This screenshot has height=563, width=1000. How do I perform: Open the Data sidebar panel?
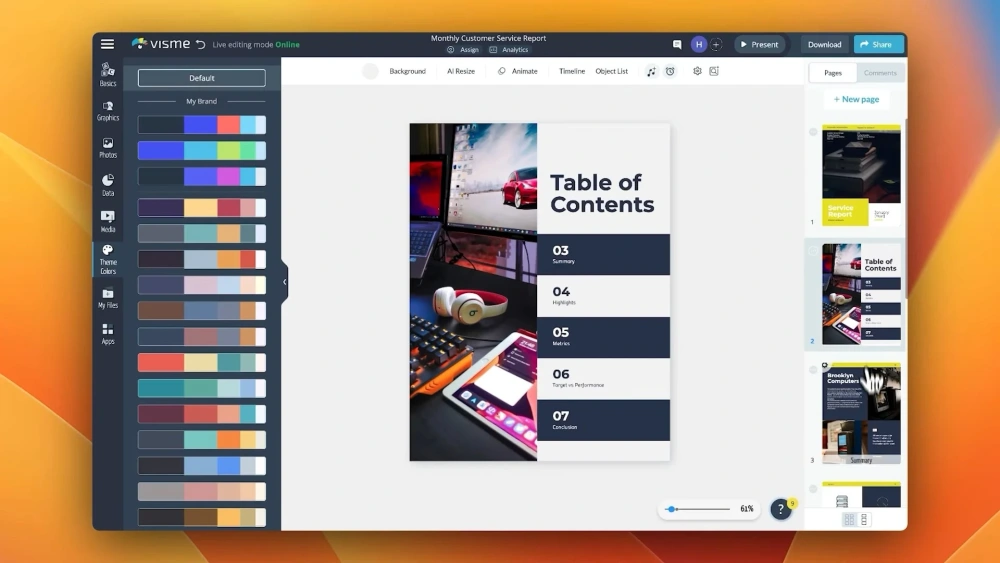pyautogui.click(x=108, y=185)
